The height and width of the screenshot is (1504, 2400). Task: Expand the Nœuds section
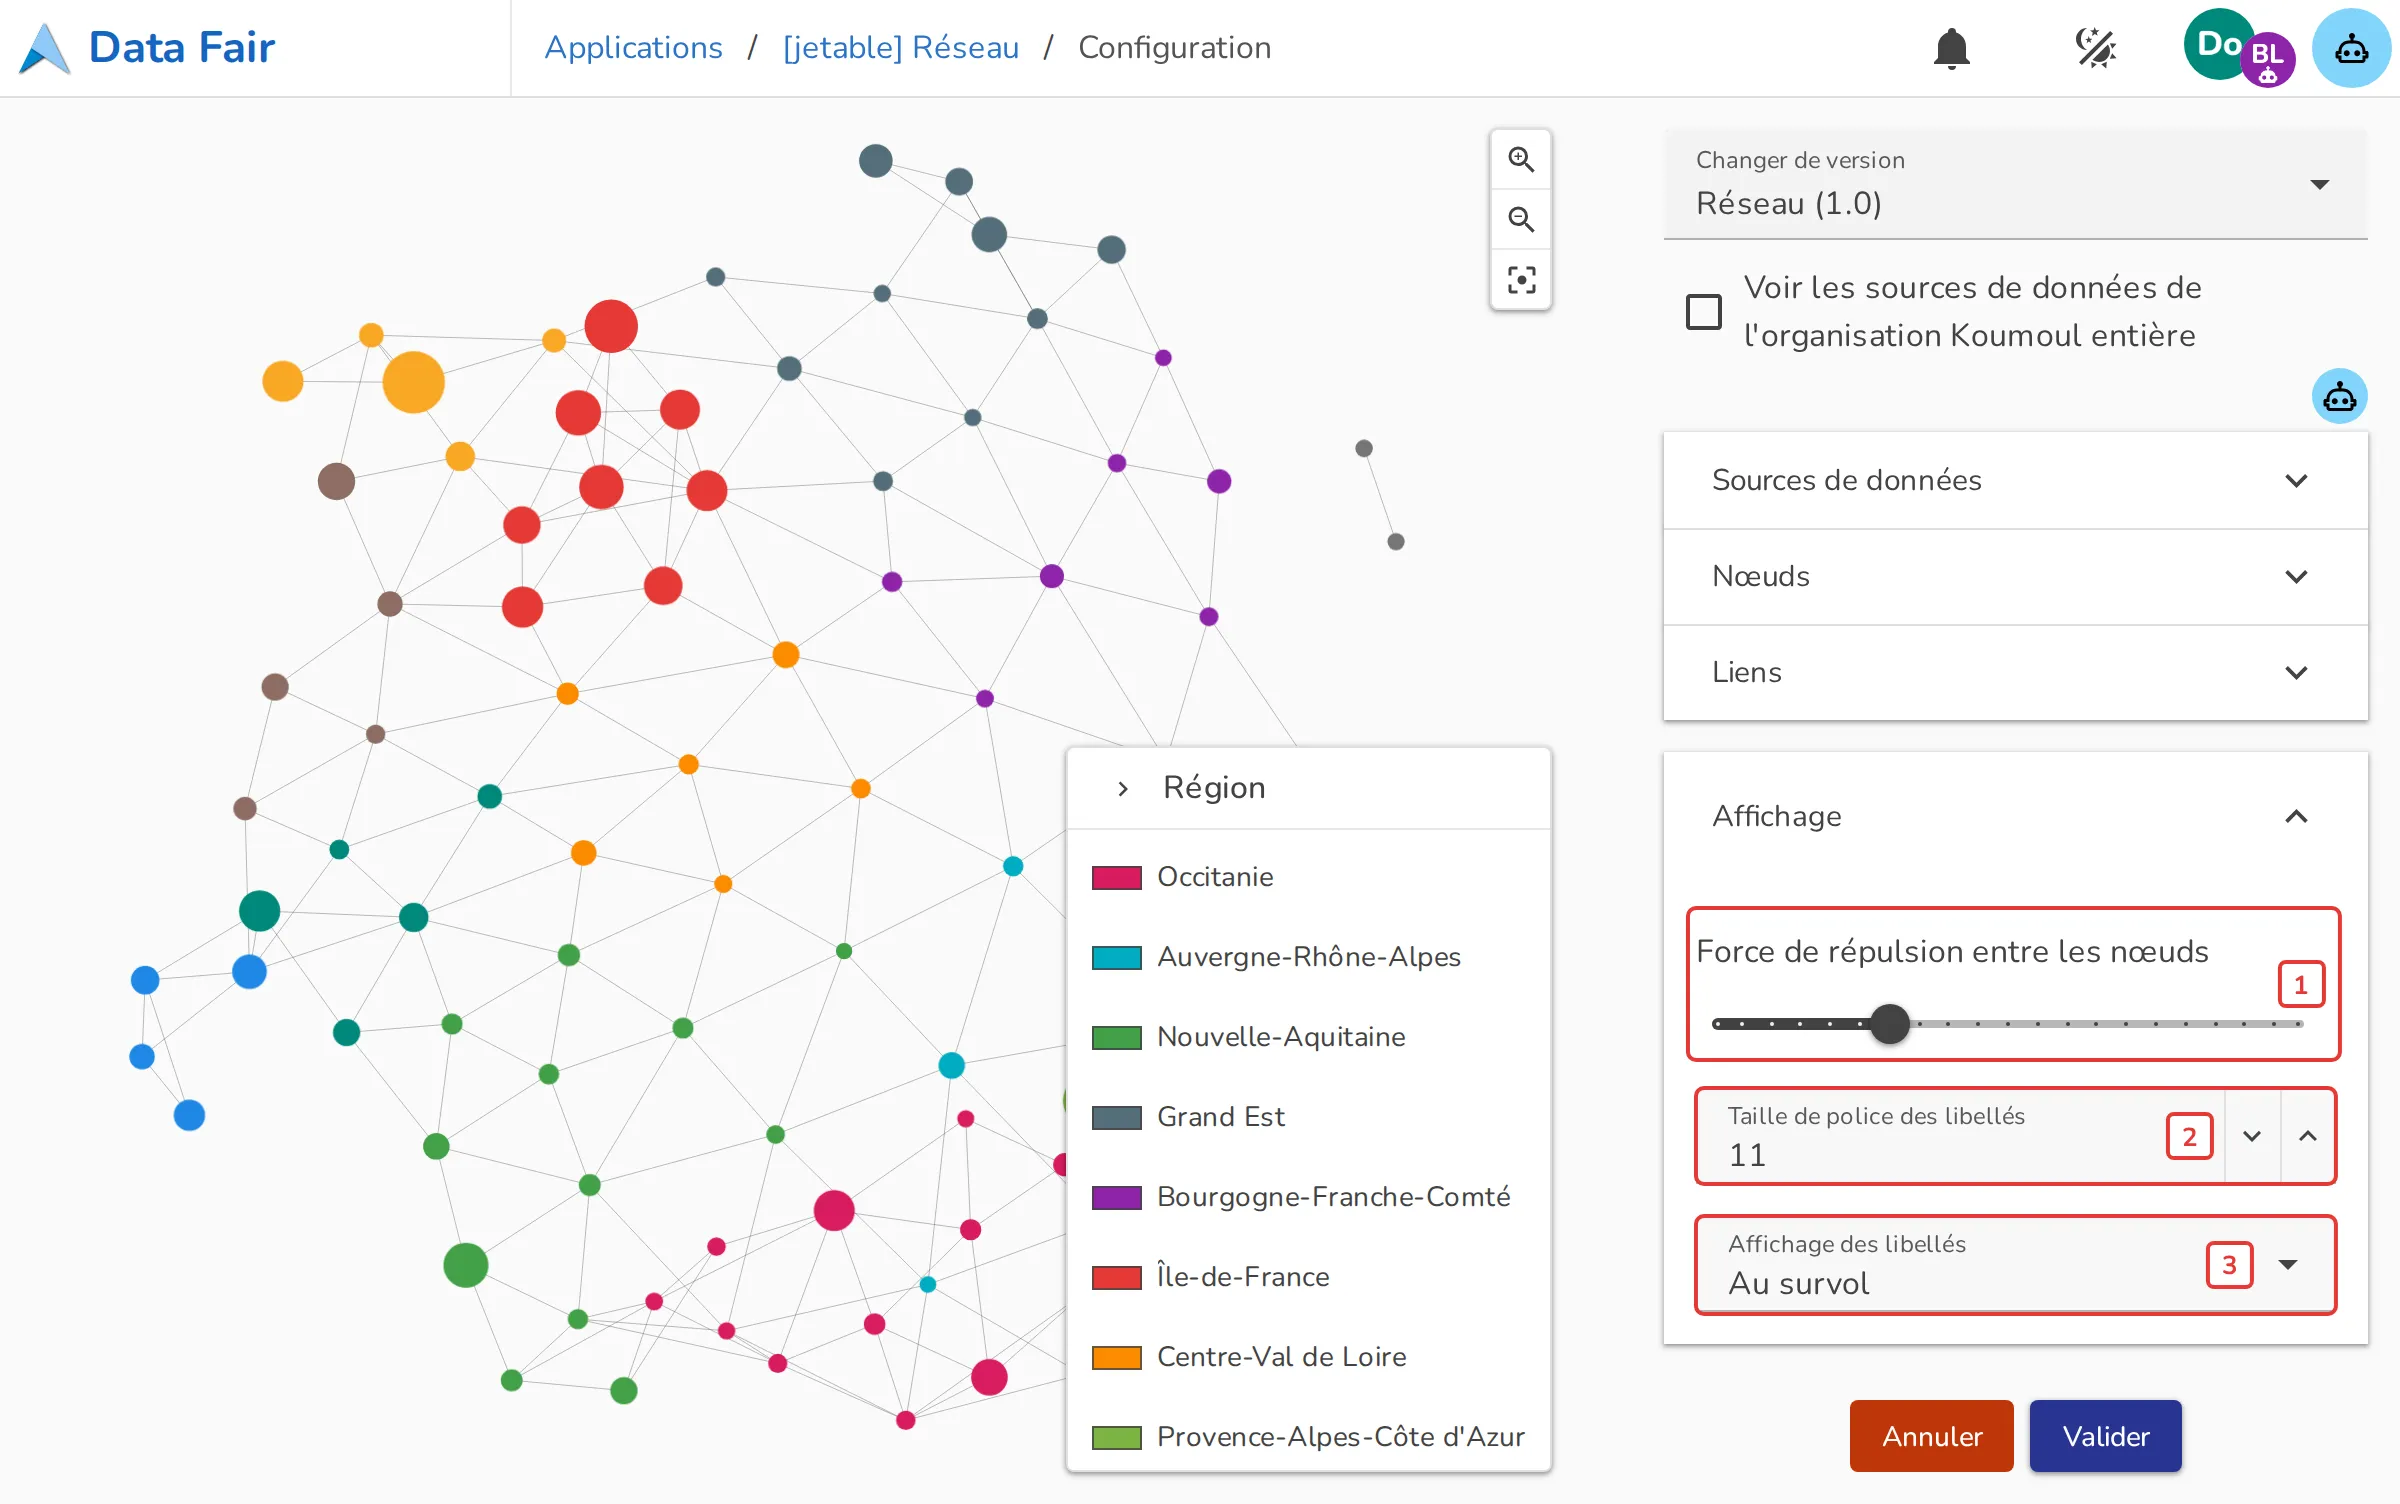(x=2015, y=576)
